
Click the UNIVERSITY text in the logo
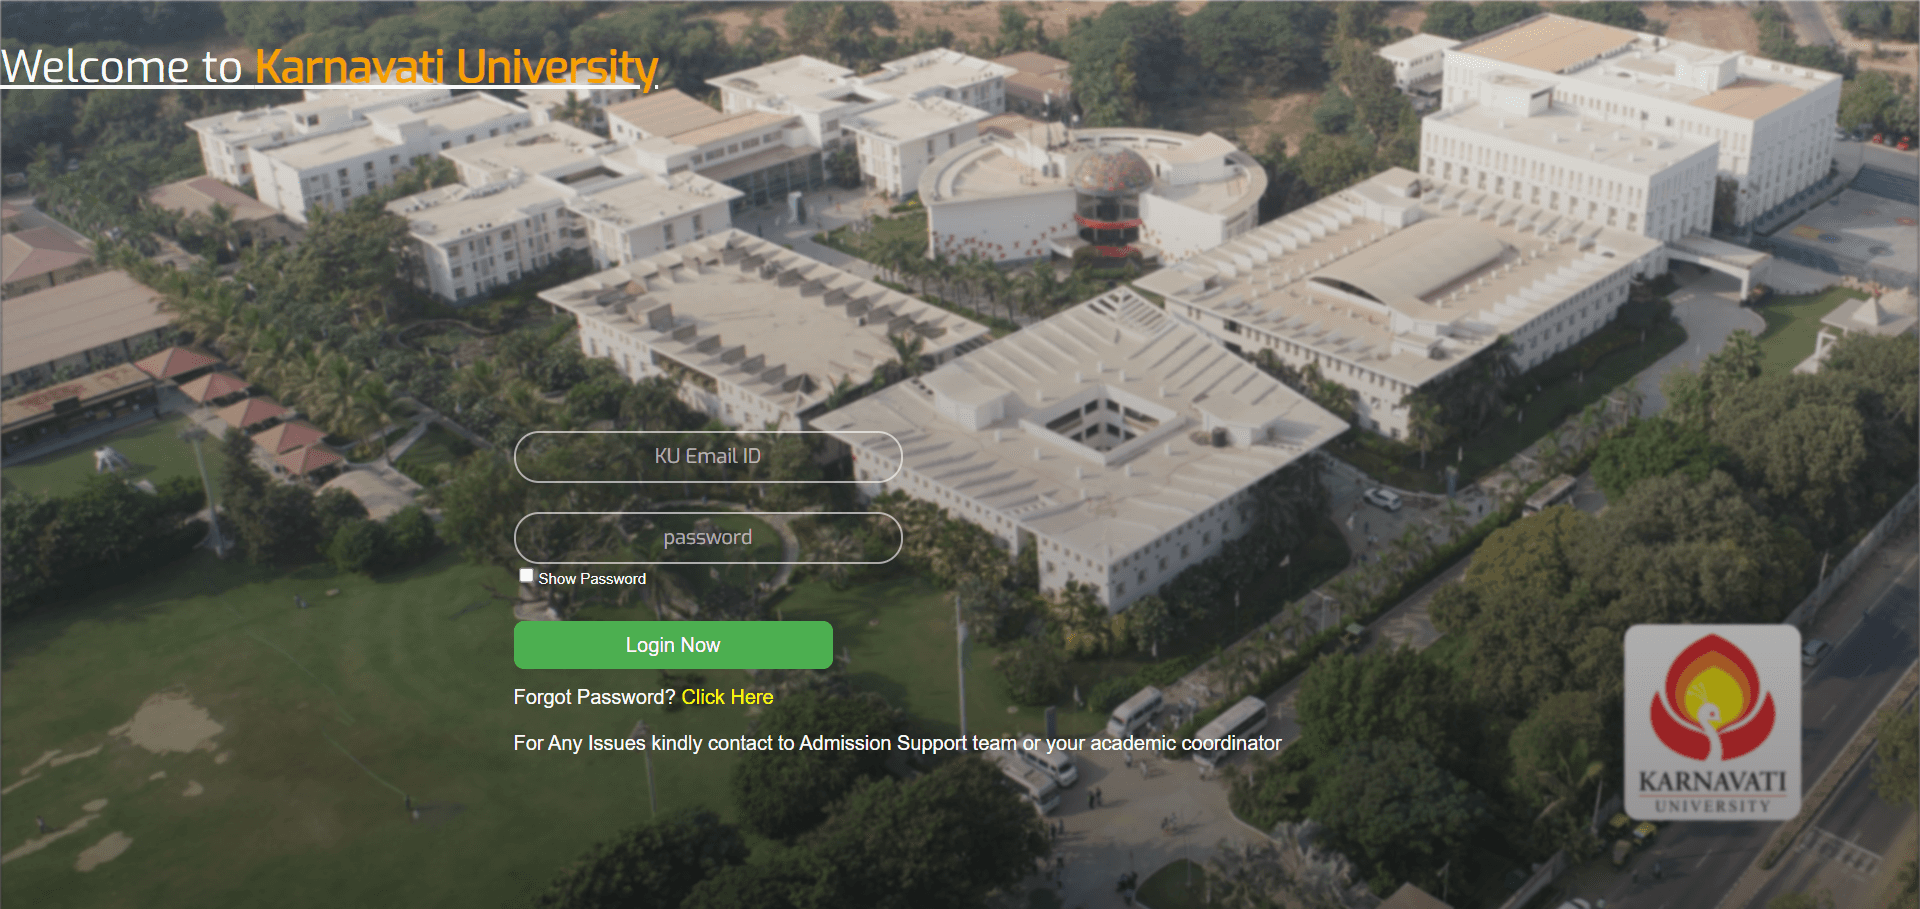[1712, 805]
